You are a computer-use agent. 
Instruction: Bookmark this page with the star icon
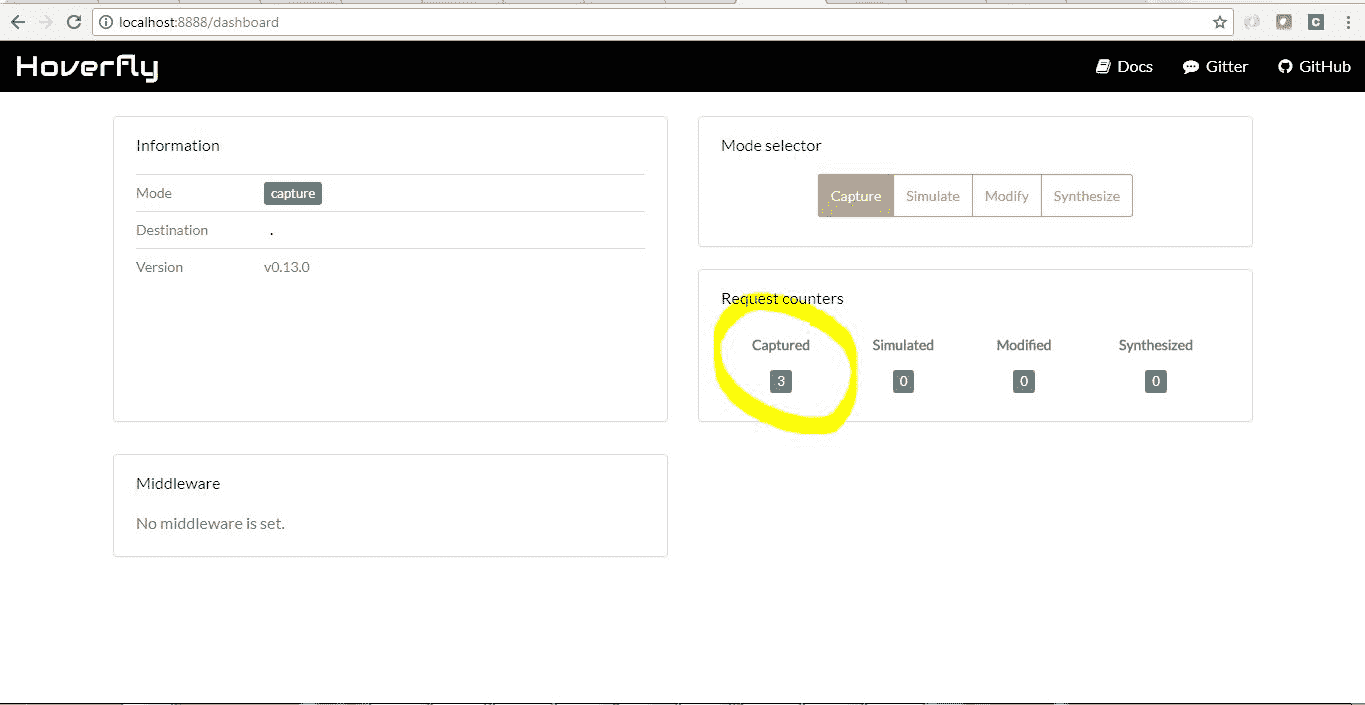[1219, 22]
